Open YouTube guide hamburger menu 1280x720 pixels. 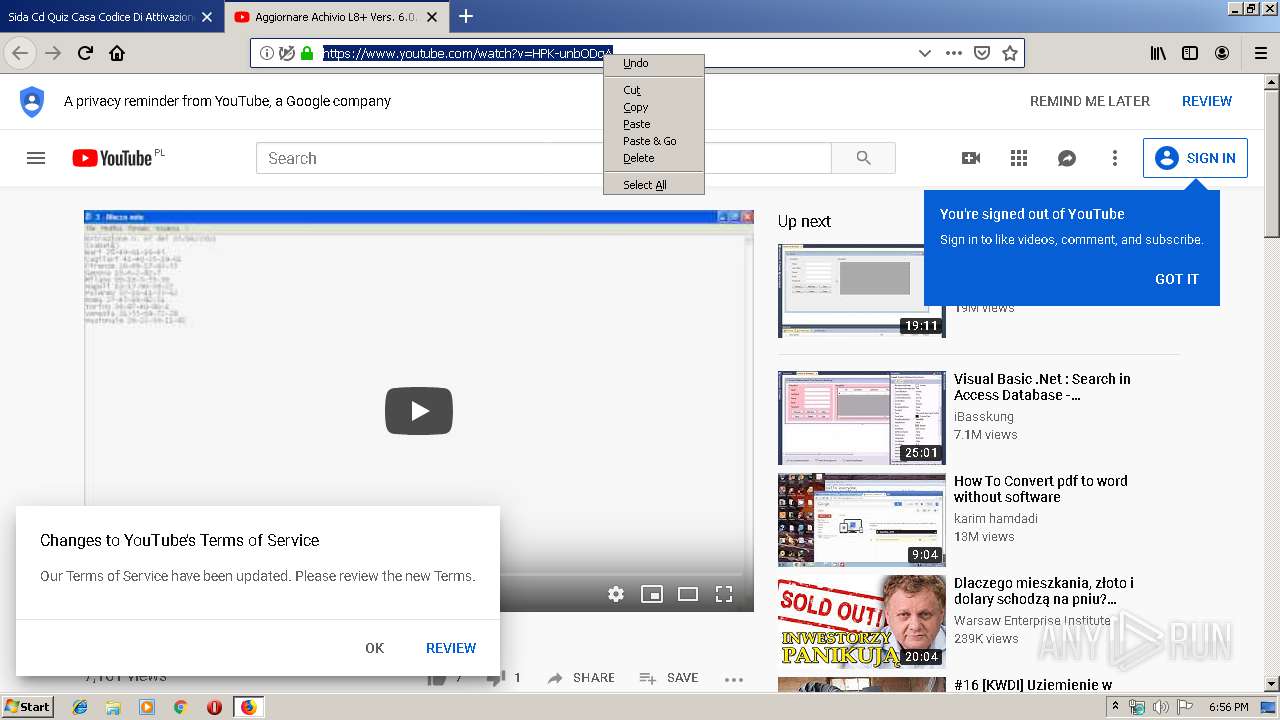tap(36, 158)
